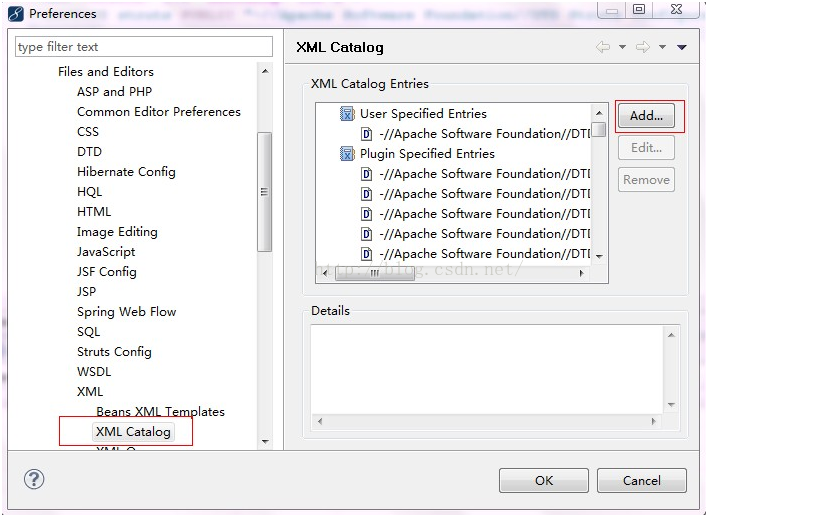Select XML node in the tree
The height and width of the screenshot is (517, 819).
pos(90,392)
